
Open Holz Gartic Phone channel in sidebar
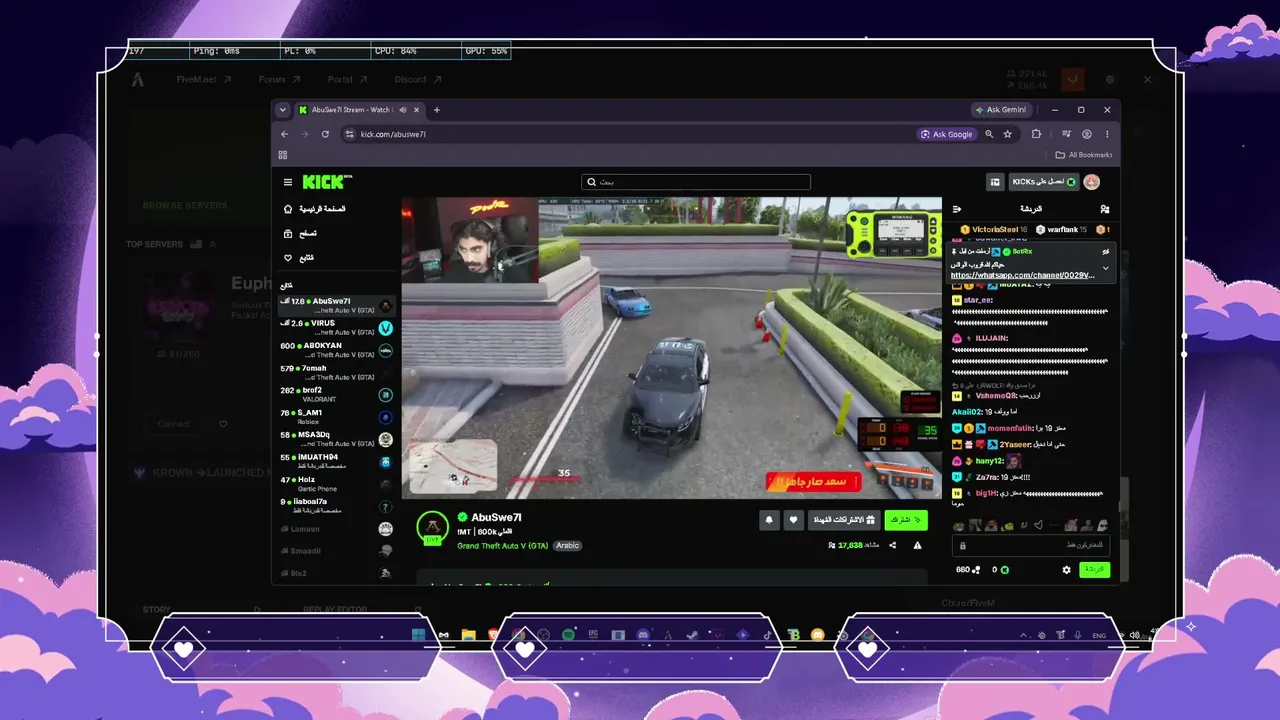[337, 484]
